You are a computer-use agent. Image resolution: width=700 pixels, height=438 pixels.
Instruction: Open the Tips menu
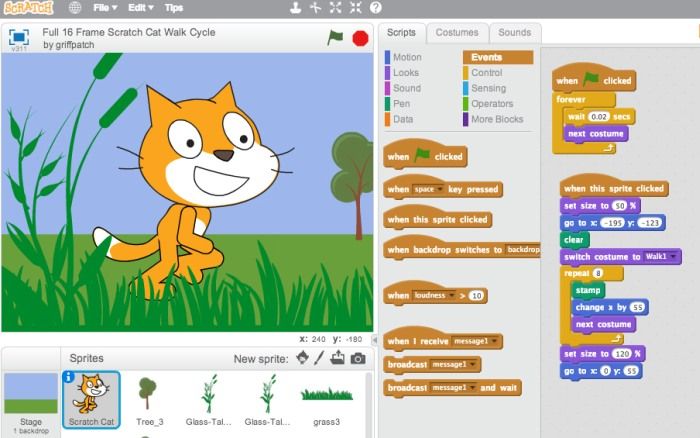point(174,8)
